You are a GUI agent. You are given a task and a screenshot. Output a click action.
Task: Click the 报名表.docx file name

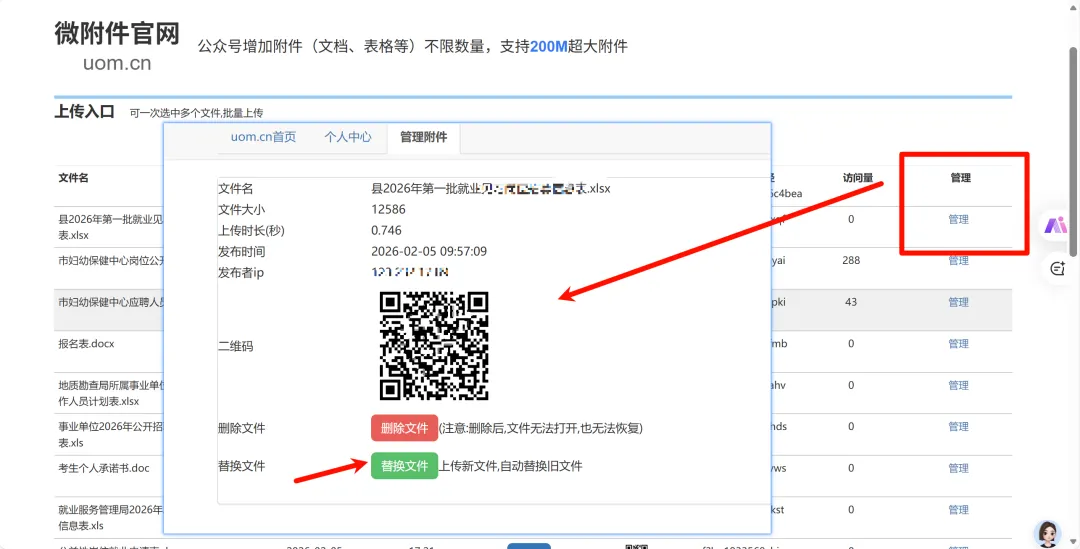coord(86,343)
